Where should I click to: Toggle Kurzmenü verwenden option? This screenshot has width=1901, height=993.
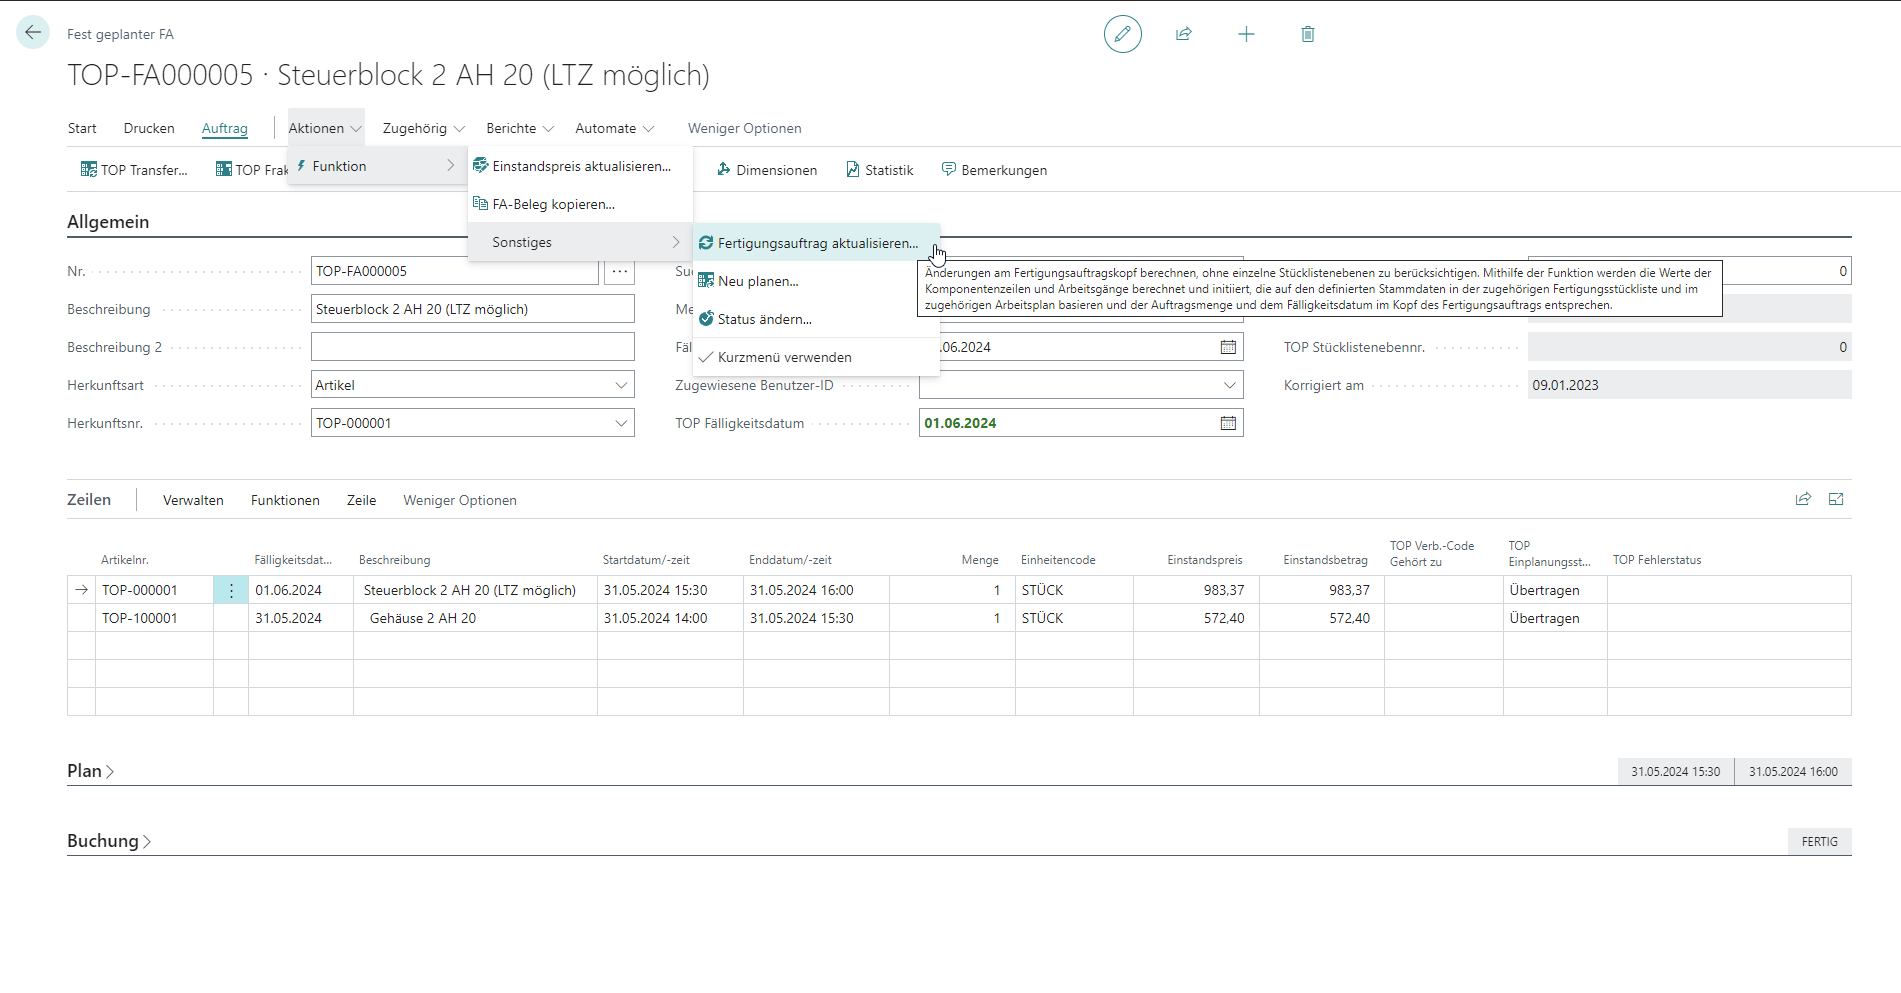click(784, 357)
